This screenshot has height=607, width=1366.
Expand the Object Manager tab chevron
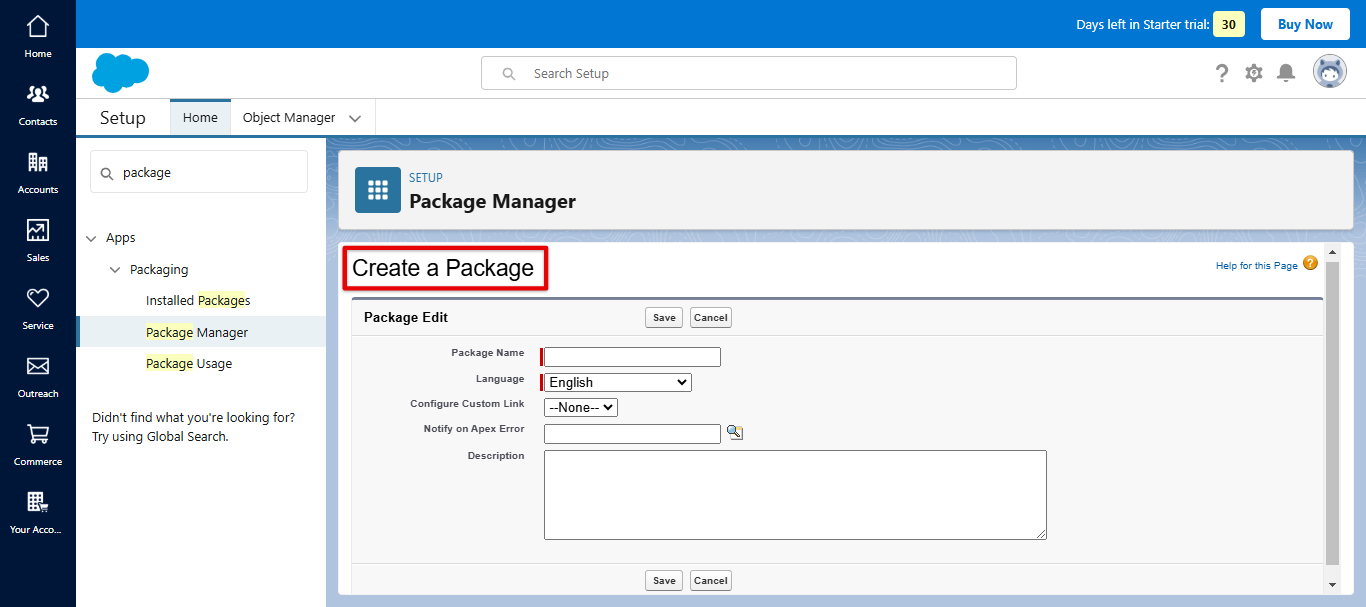click(x=355, y=118)
